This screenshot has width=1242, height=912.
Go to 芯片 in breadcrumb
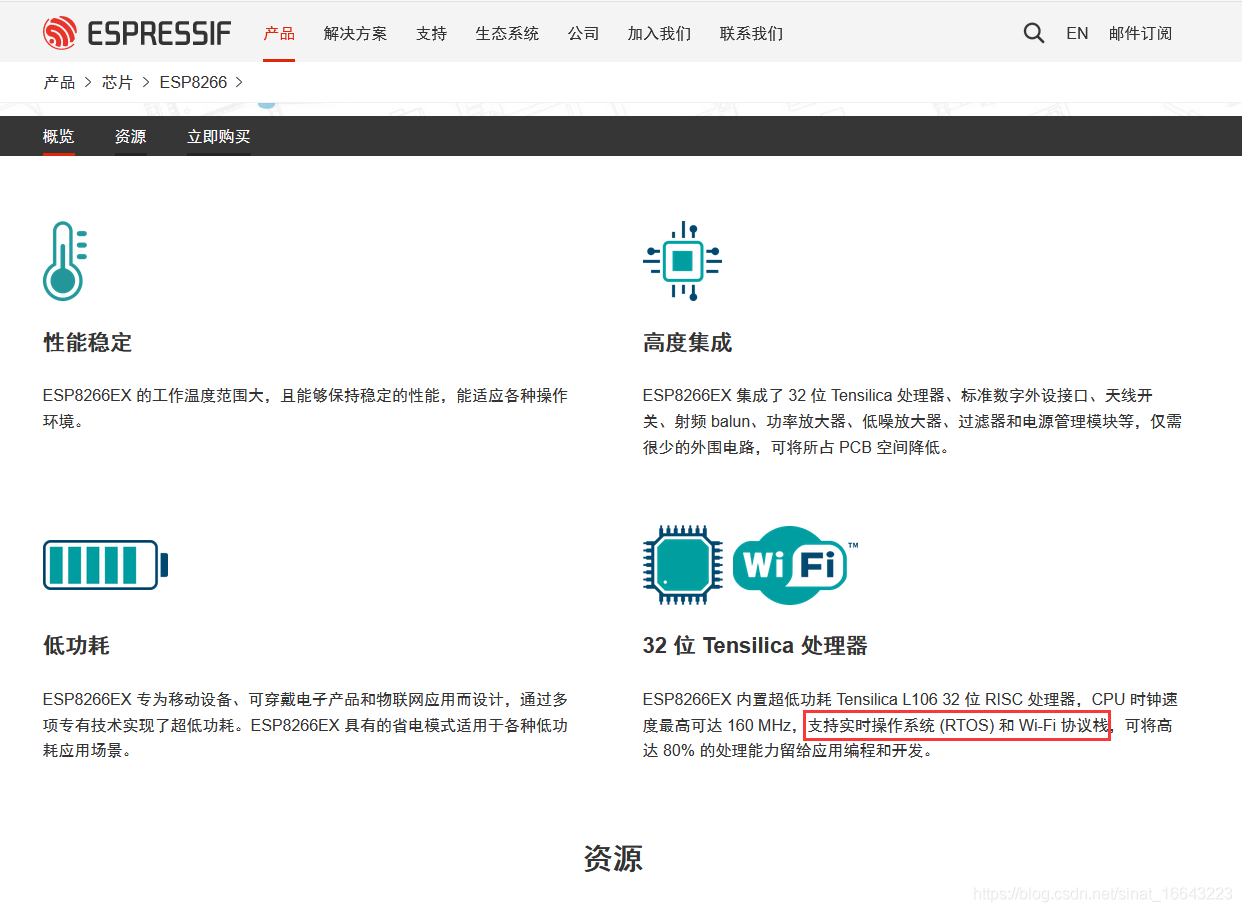[x=117, y=82]
